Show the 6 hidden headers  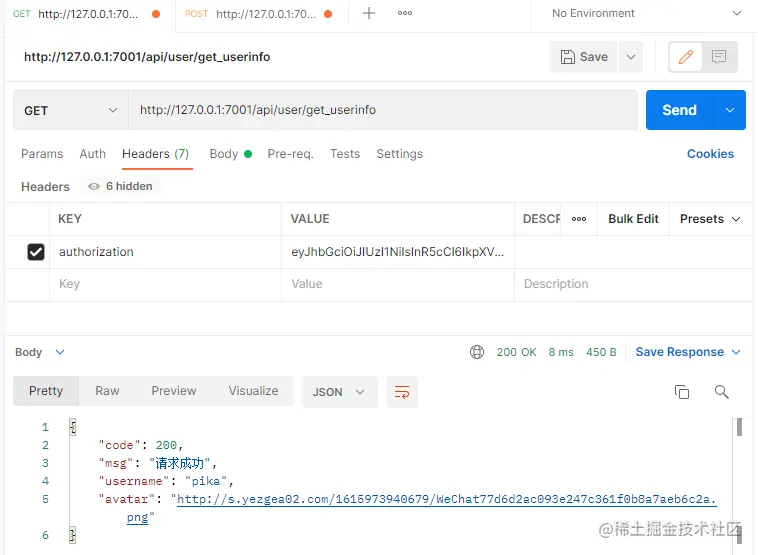pos(120,187)
